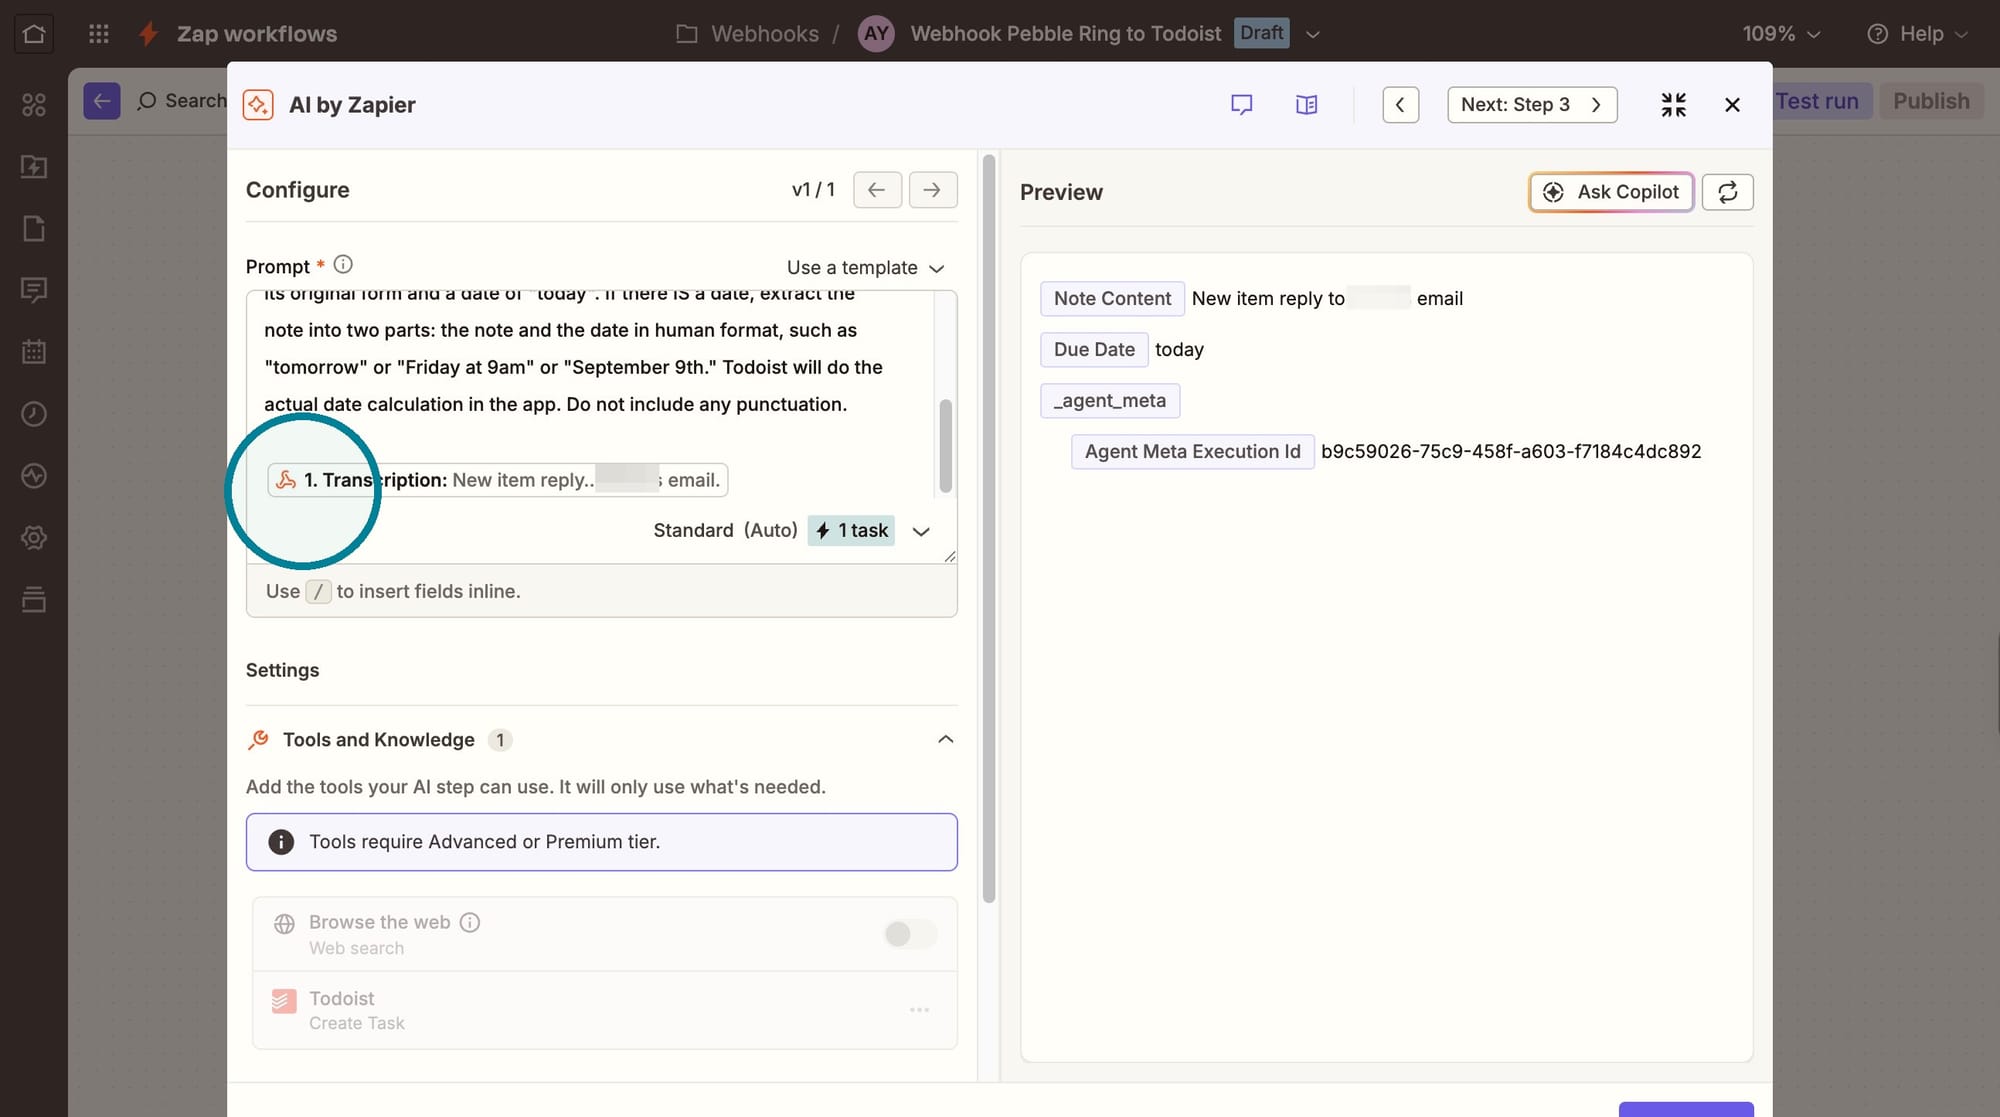The image size is (2000, 1117).
Task: Click the Zap workflows lightning bolt logo
Action: (148, 33)
